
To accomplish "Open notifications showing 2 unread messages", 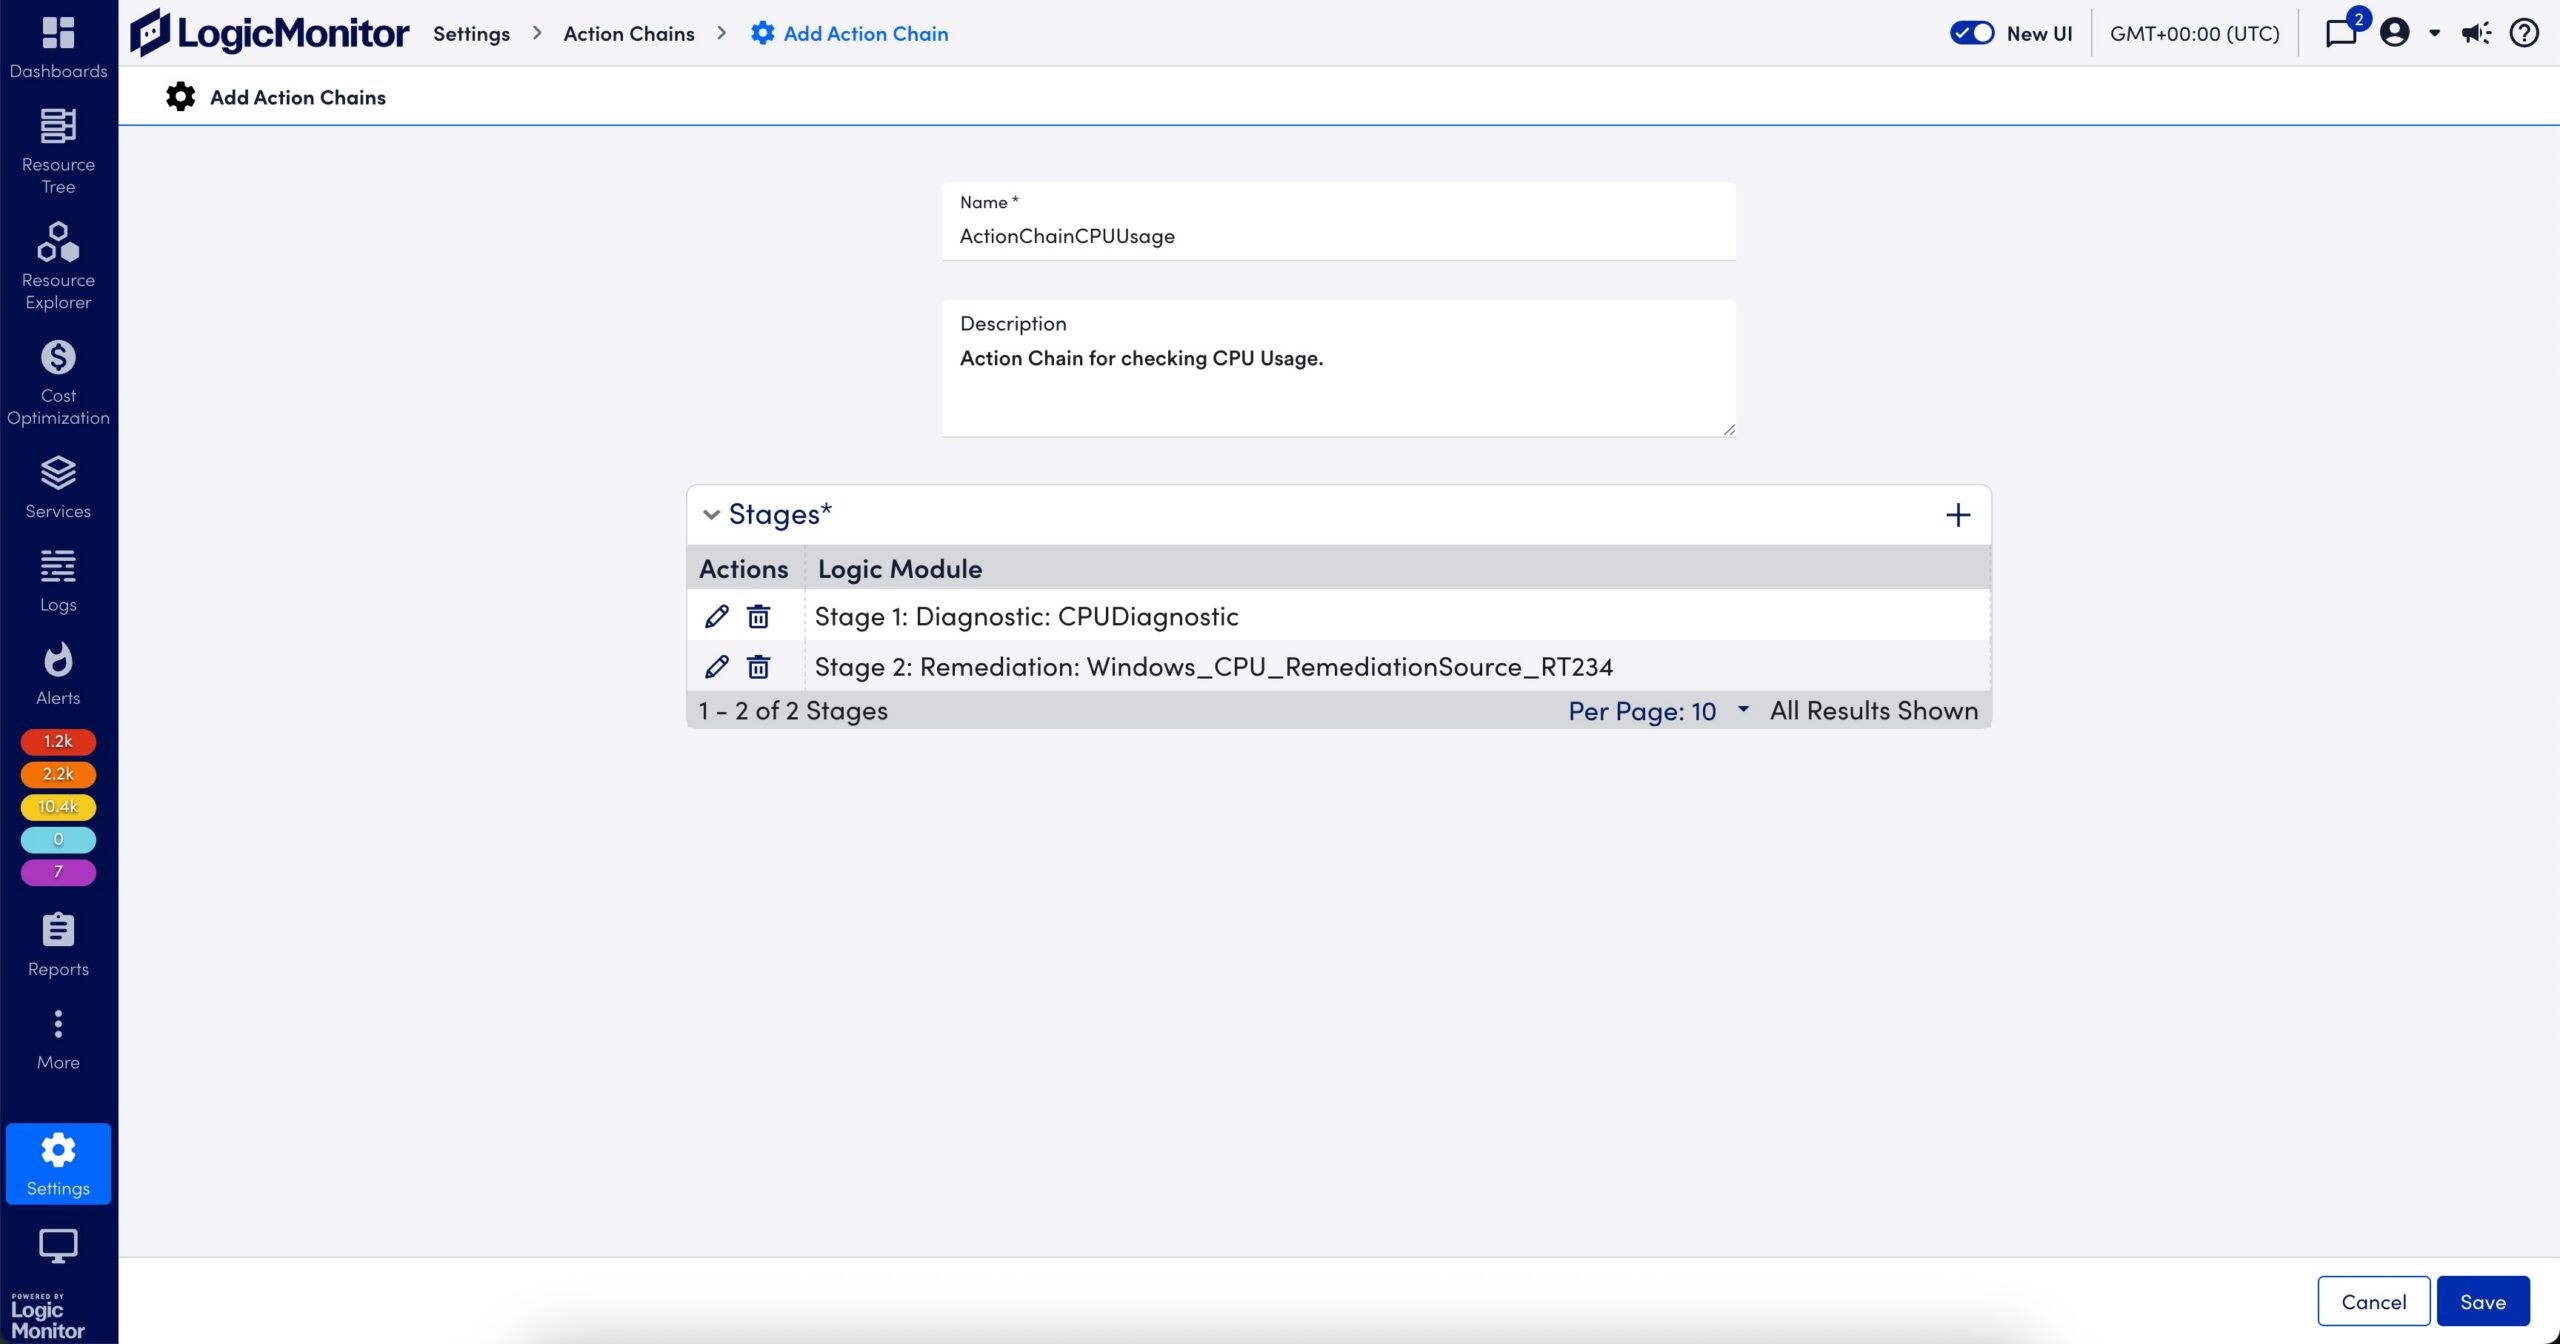I will [x=2341, y=33].
